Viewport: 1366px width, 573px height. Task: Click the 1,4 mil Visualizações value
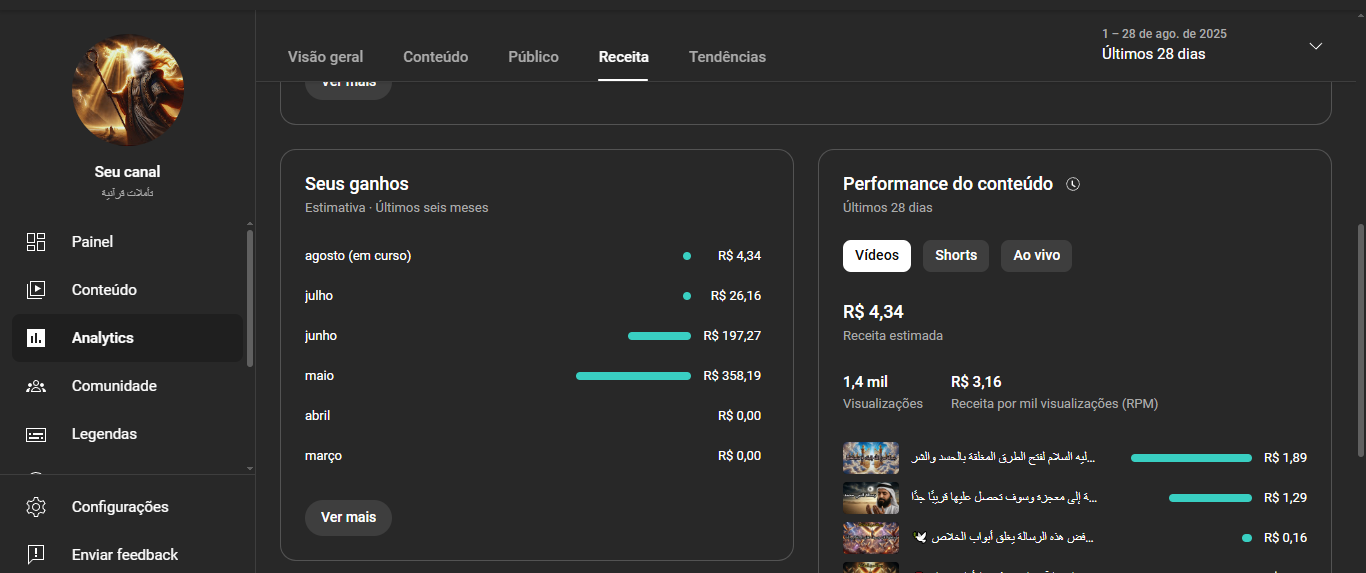point(865,382)
